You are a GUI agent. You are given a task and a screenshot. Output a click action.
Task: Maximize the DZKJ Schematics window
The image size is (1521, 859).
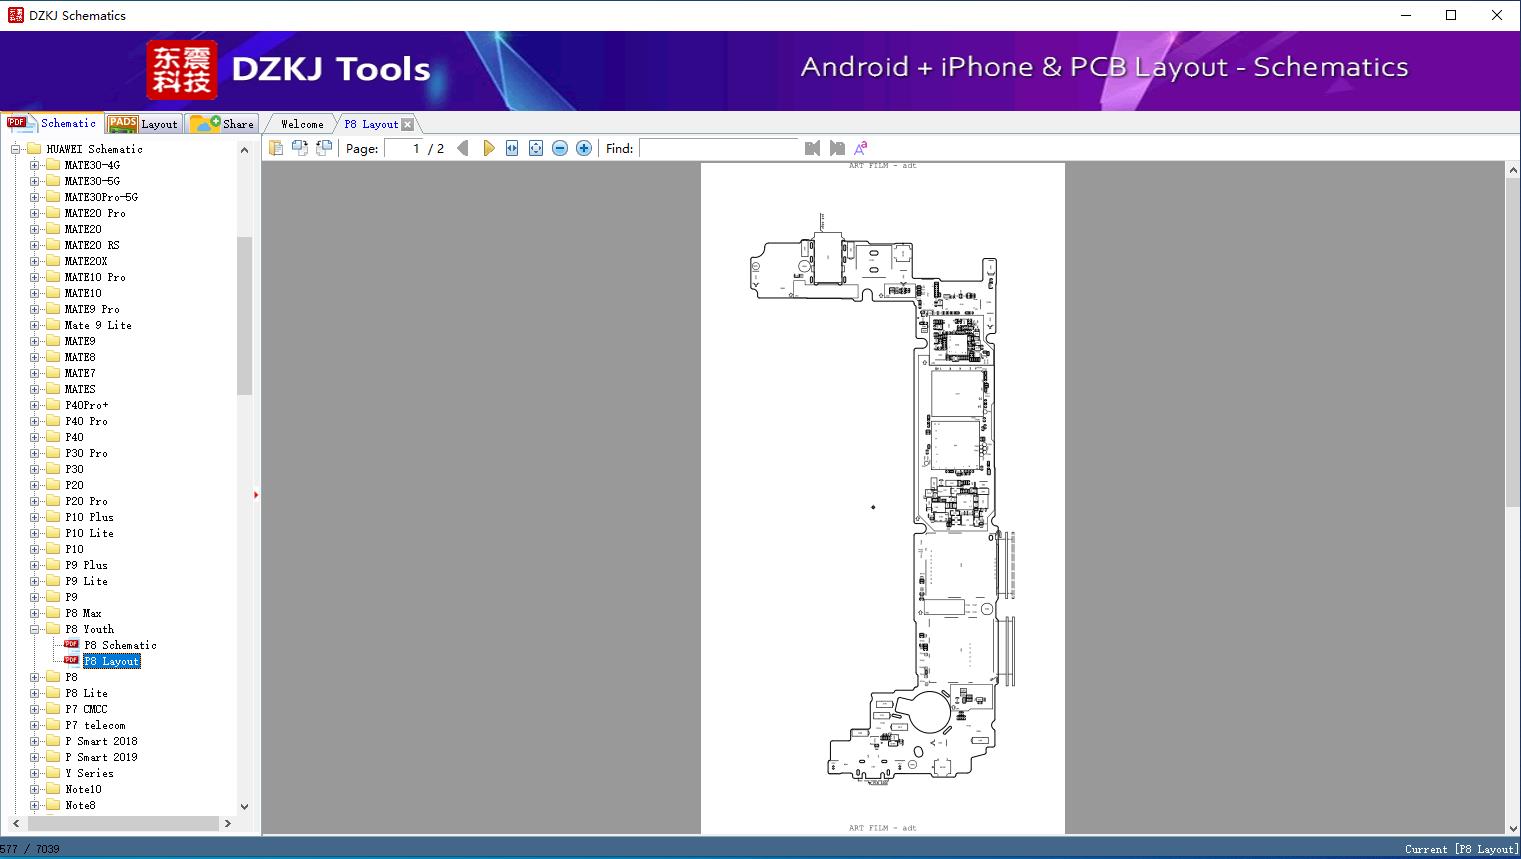[x=1451, y=15]
